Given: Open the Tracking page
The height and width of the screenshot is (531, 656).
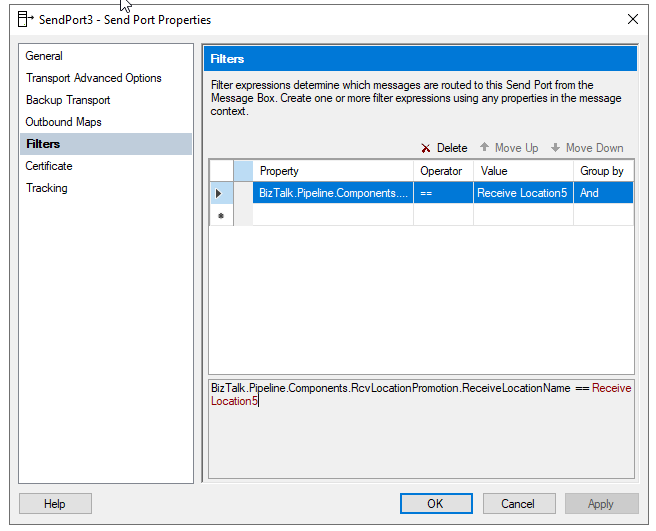Looking at the screenshot, I should point(47,188).
